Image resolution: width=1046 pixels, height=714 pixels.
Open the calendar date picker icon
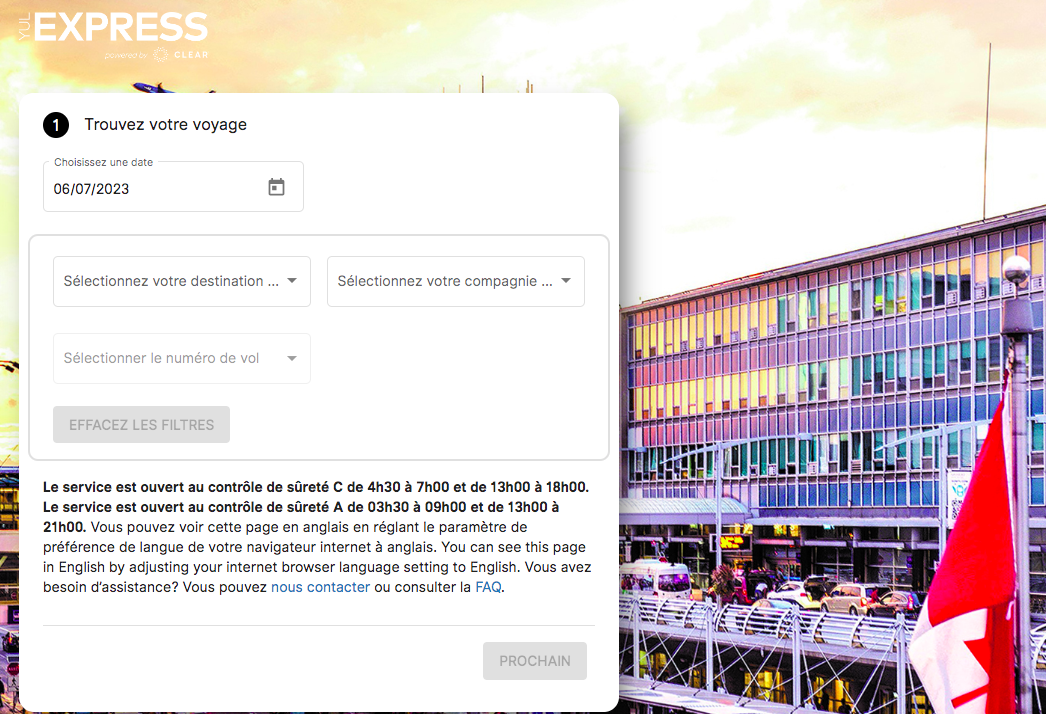point(276,187)
